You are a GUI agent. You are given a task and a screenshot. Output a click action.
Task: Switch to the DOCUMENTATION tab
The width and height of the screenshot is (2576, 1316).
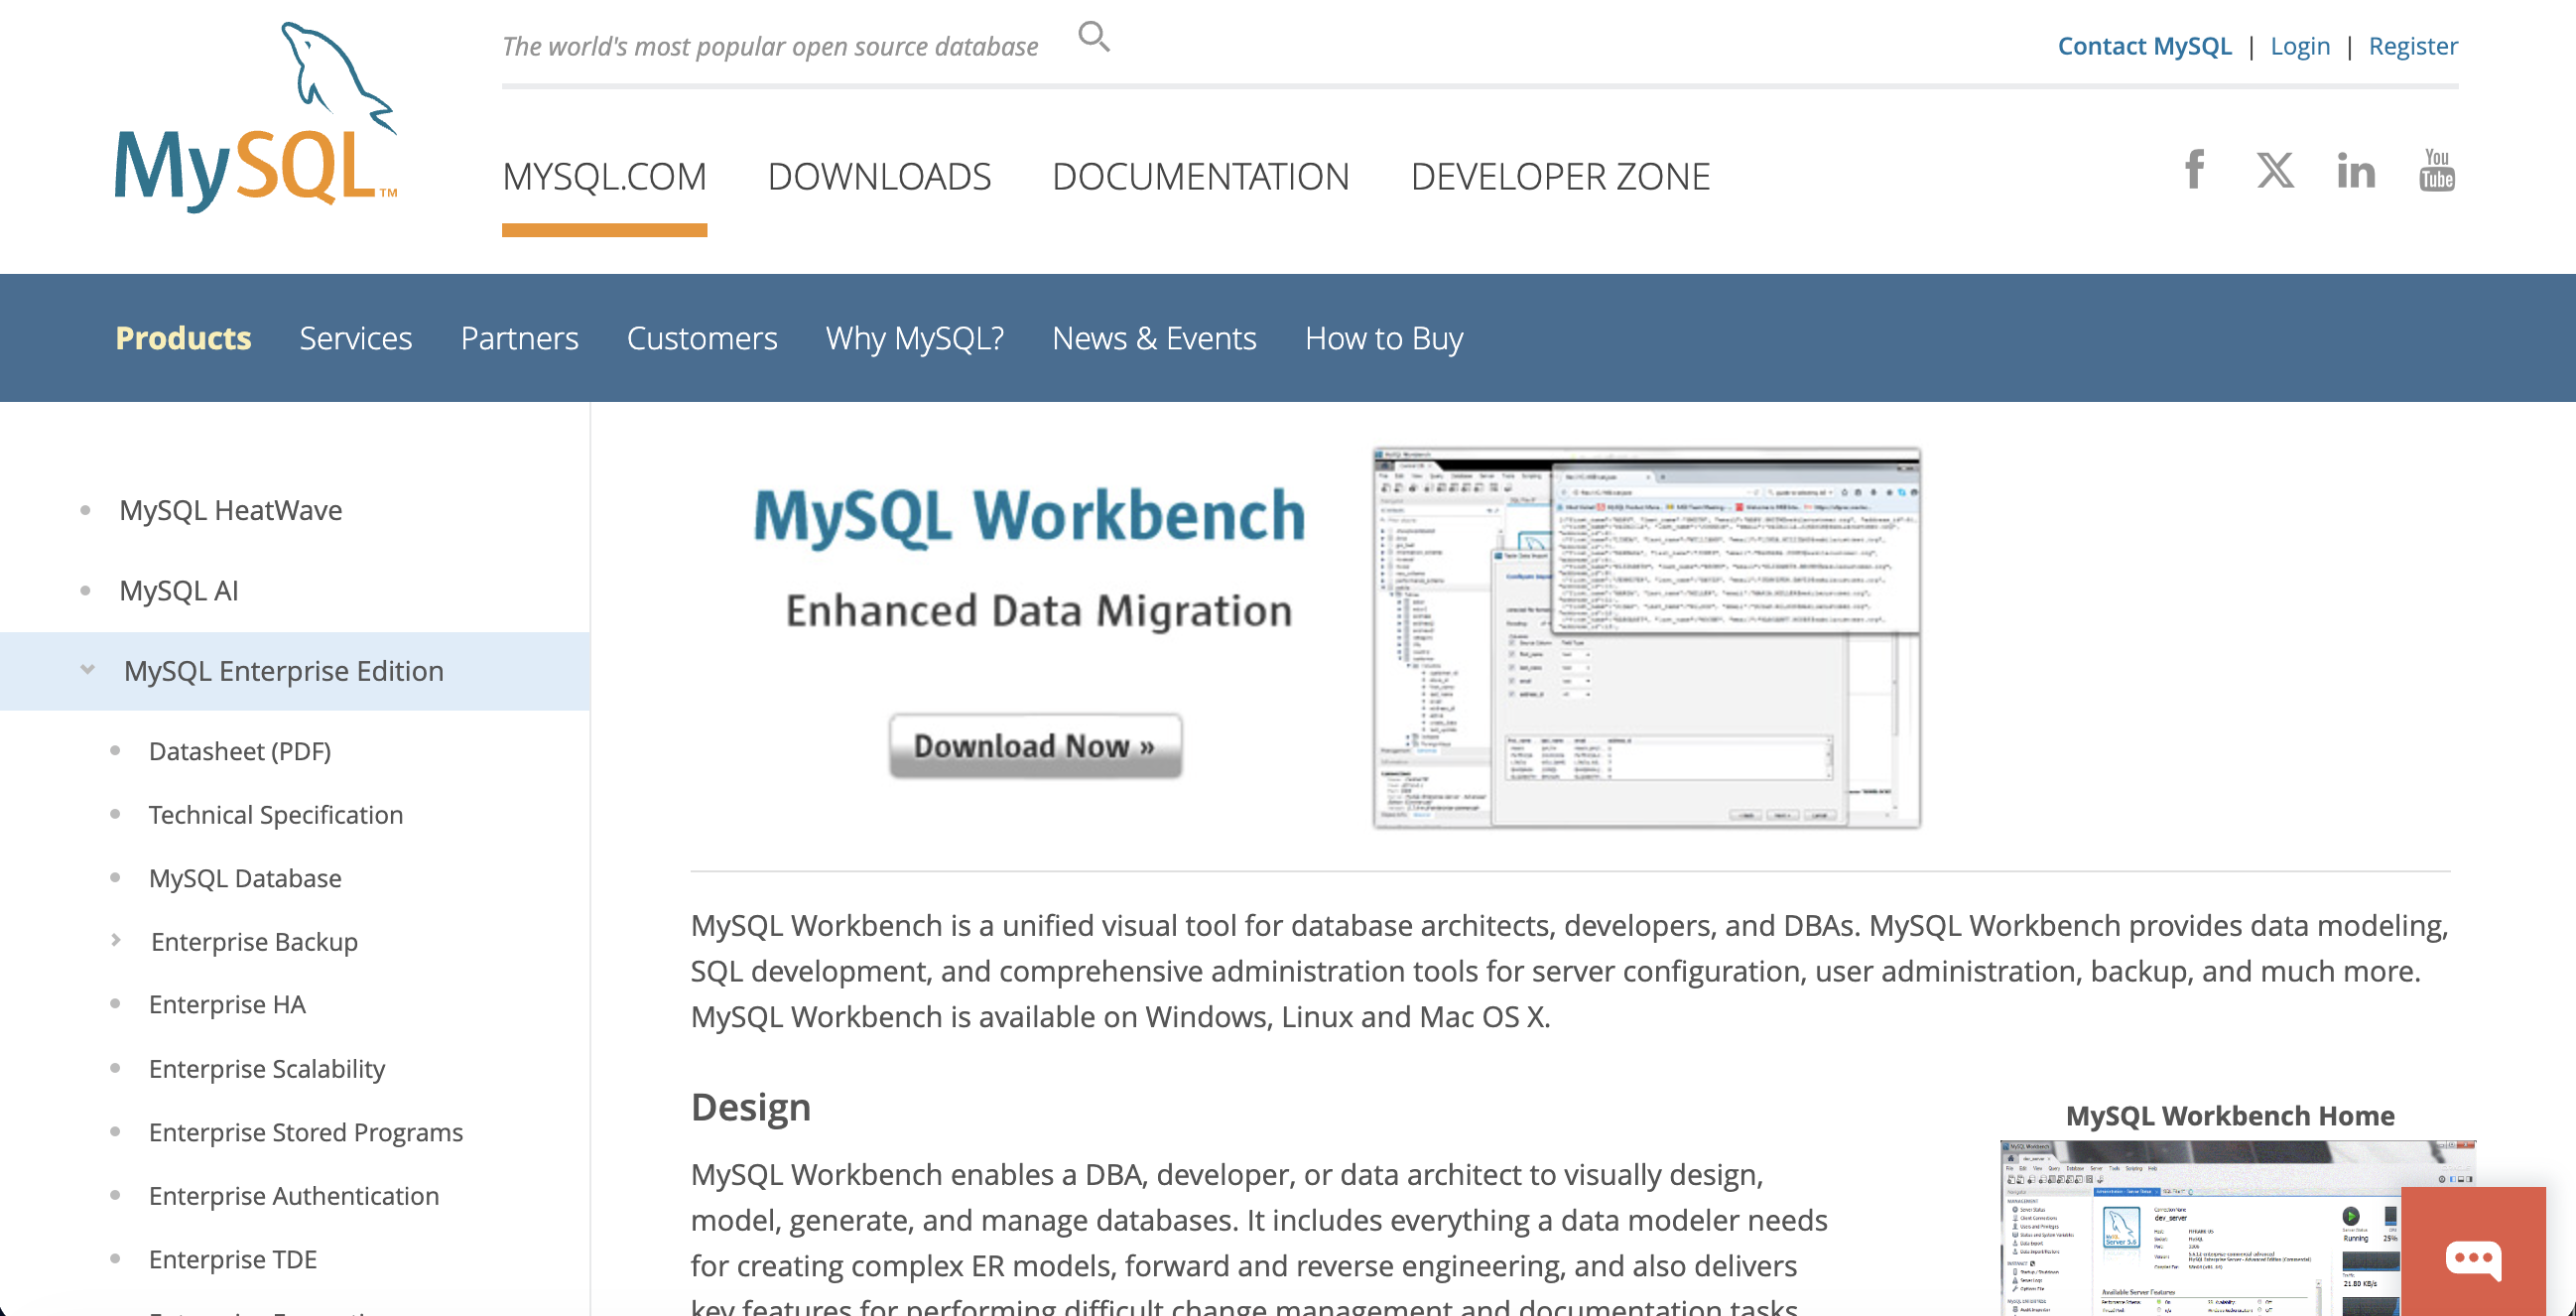[x=1200, y=177]
